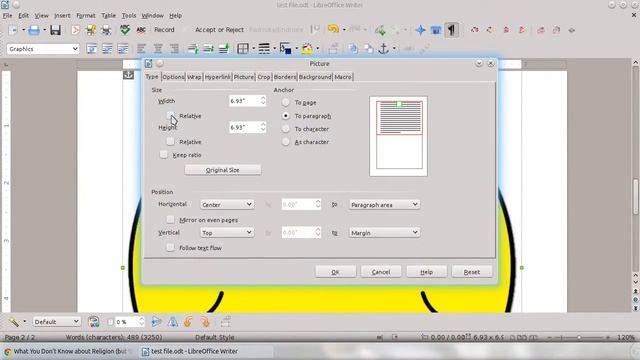Click the Color toolbar icon beside Default
Screen dimensions: 640x360
(x=93, y=322)
